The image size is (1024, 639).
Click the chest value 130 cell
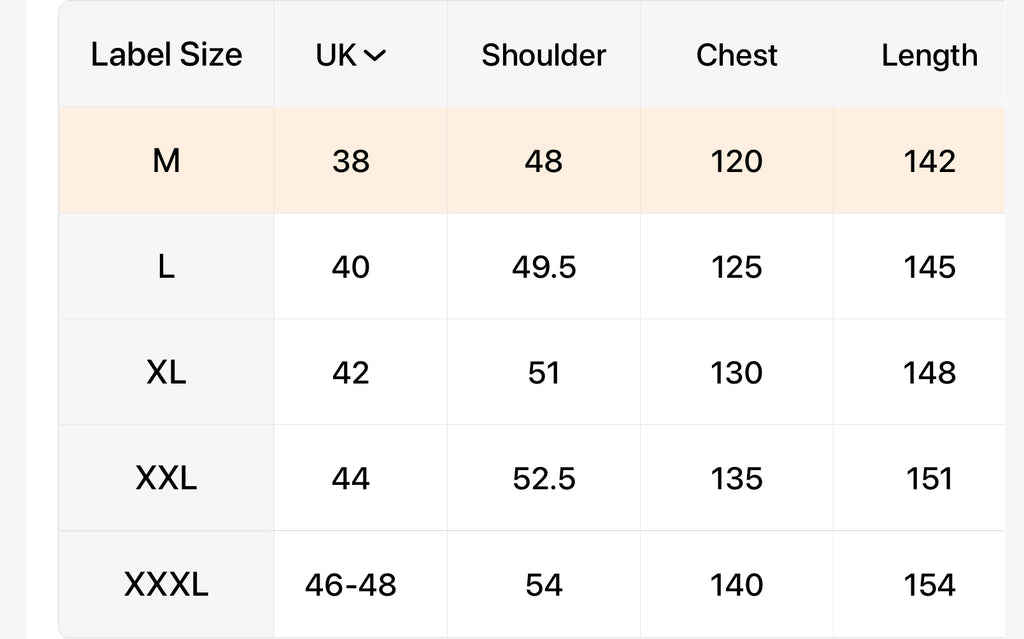737,372
